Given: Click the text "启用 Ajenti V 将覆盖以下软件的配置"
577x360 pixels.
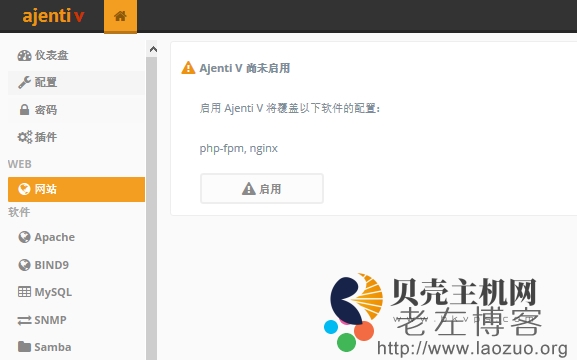Looking at the screenshot, I should [x=289, y=108].
